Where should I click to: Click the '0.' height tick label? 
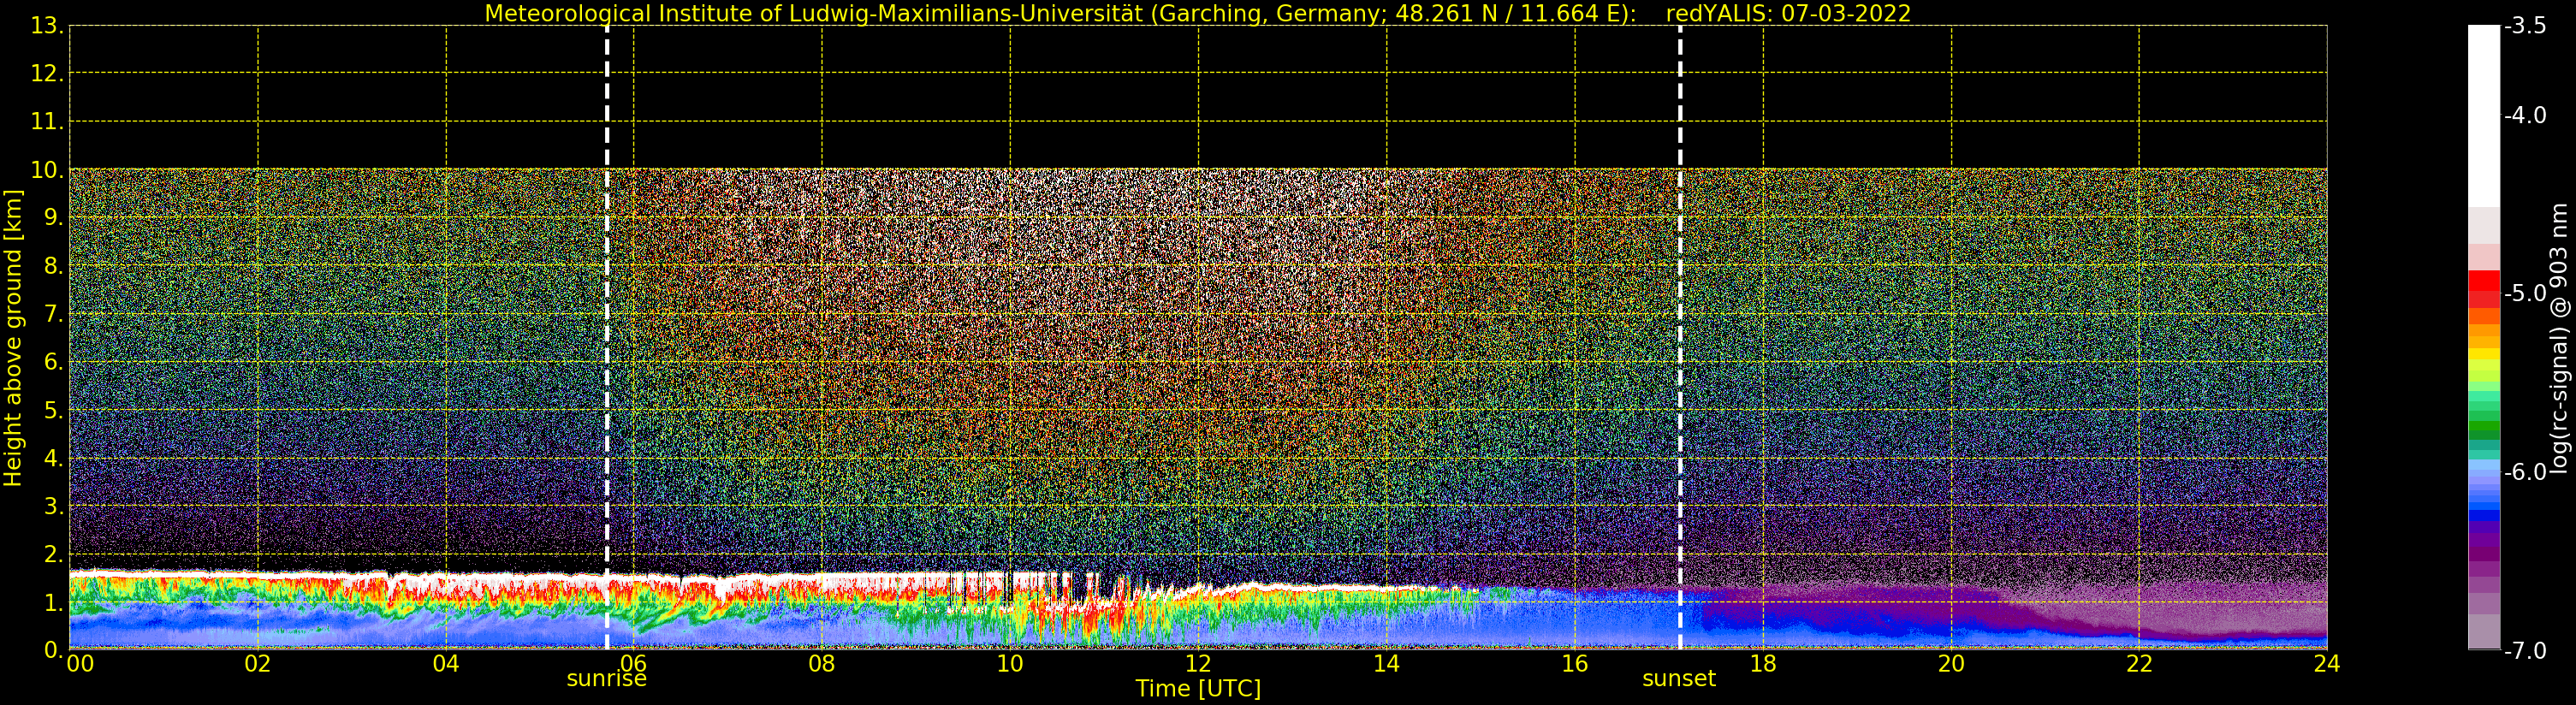(x=53, y=650)
